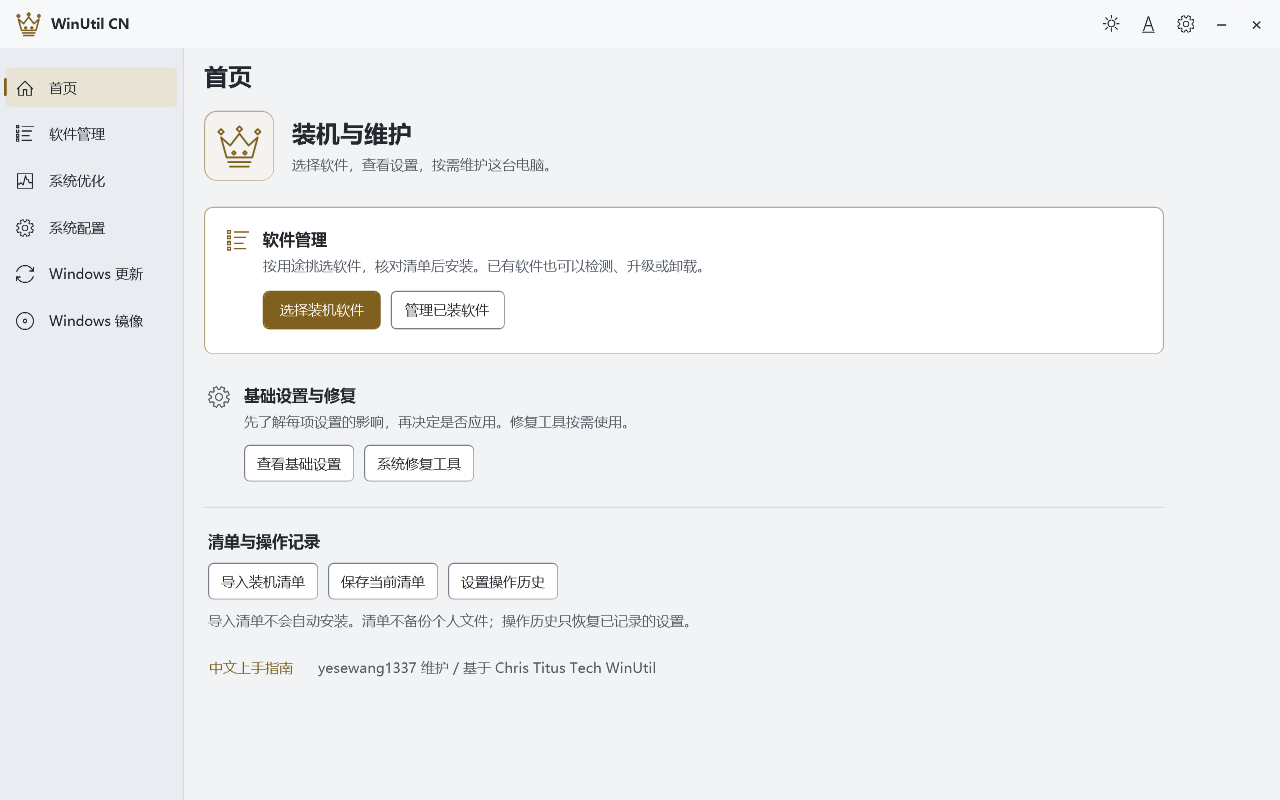Open 设置操作历史

(503, 581)
